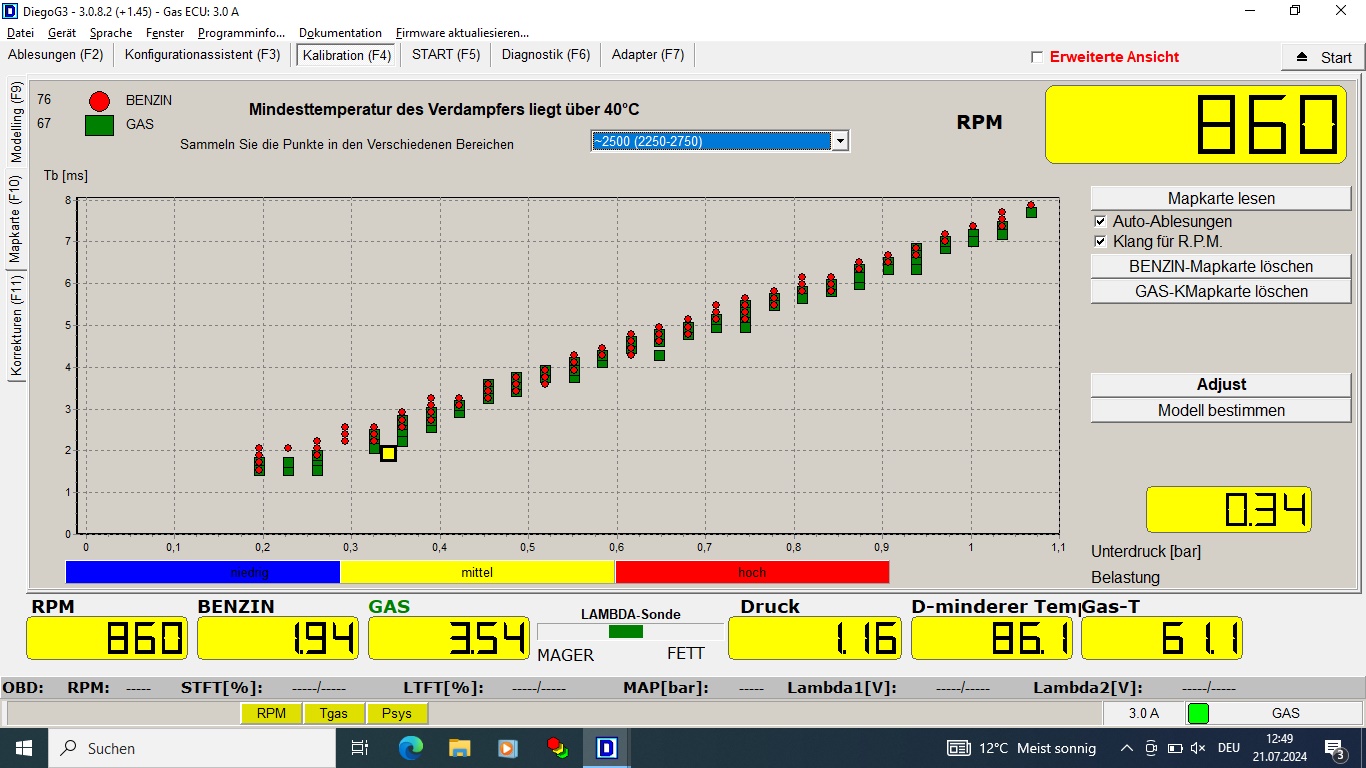Click the Unterdruck 0.34 display

(1228, 510)
